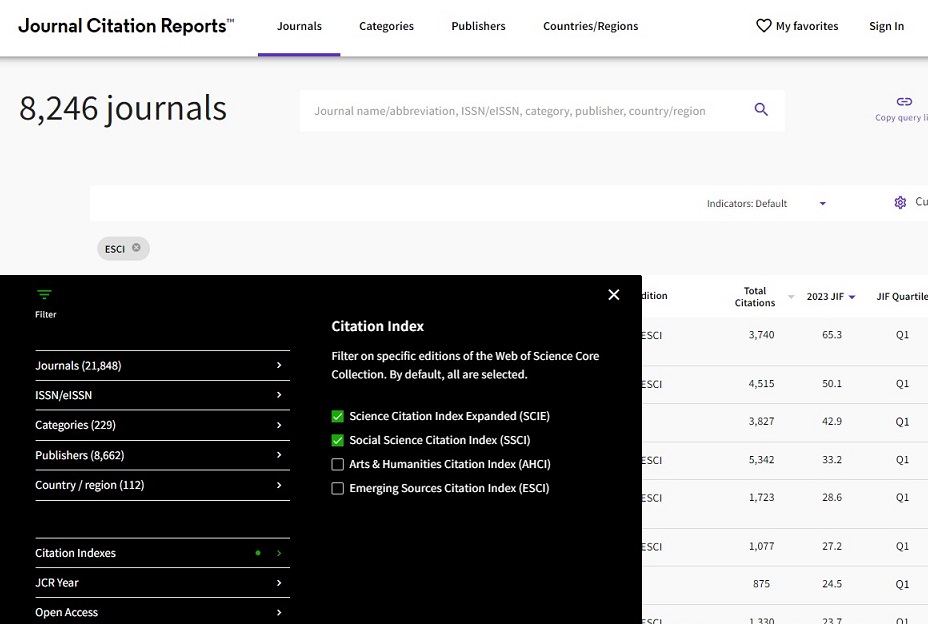Open the Countries/Regions tab
The height and width of the screenshot is (624, 928).
590,26
